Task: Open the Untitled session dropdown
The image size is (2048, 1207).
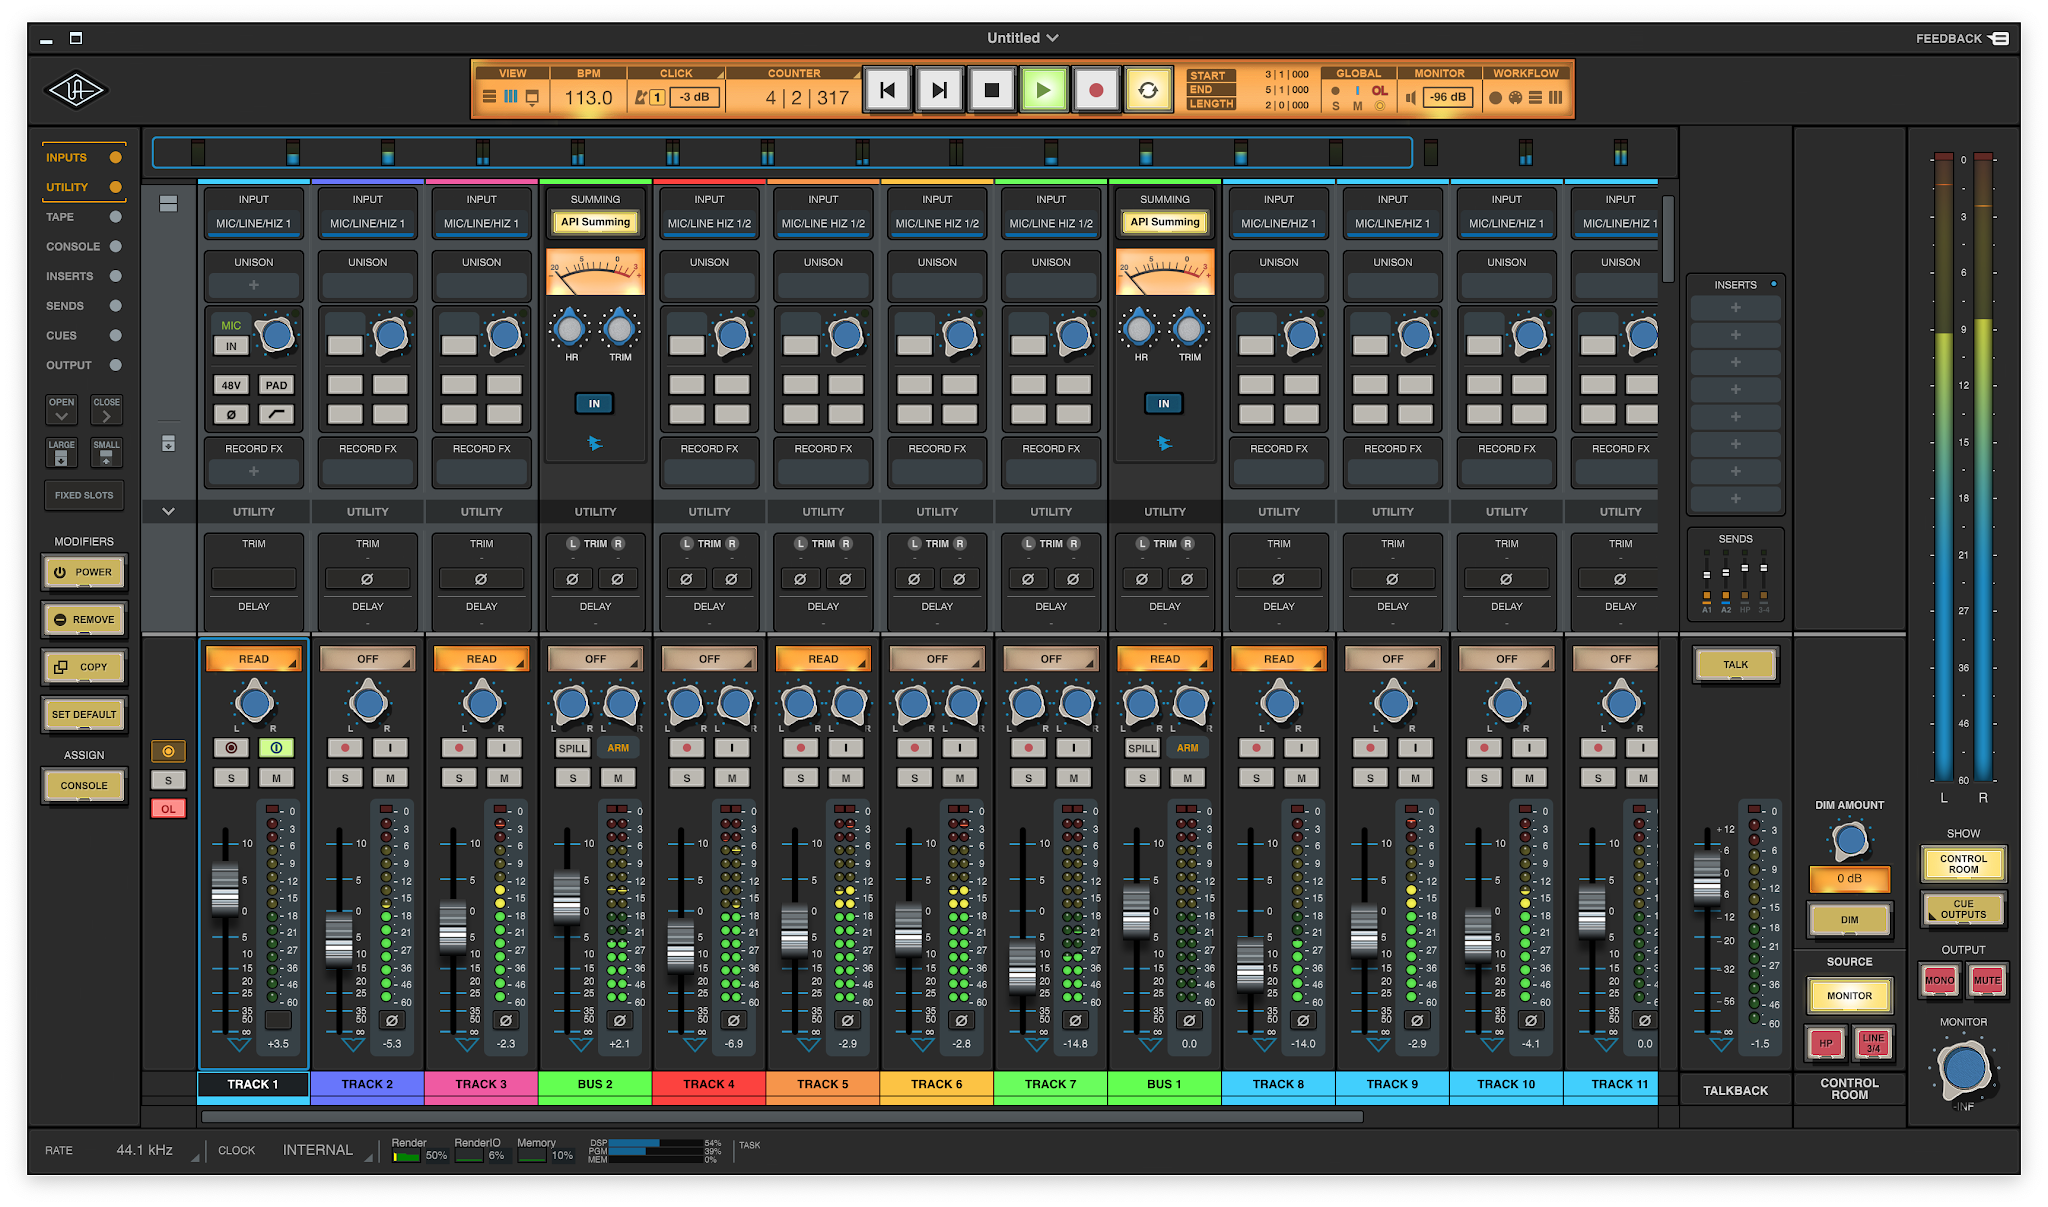Action: 1023,38
